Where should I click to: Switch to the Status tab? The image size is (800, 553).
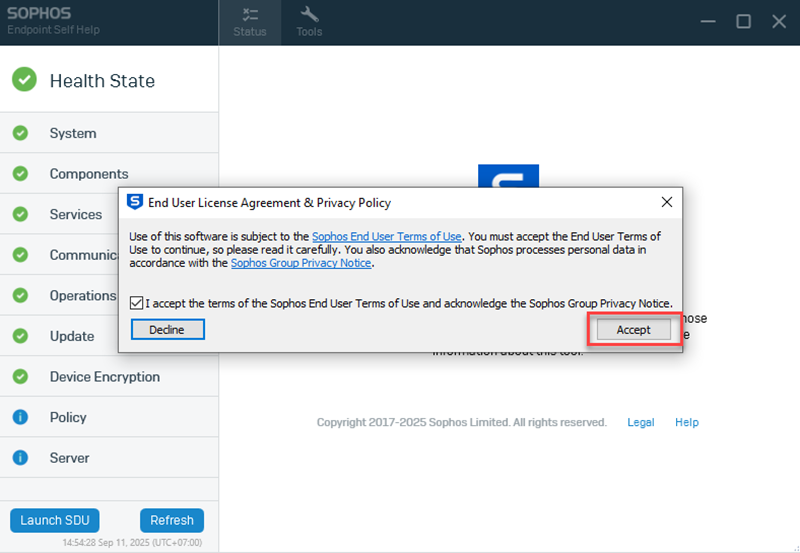pos(250,22)
